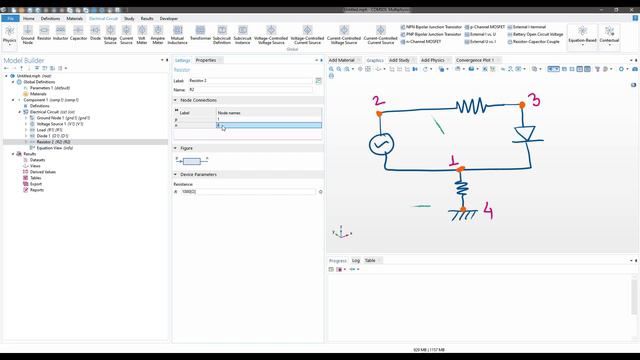Select Parameters 1 in Model Builder

pyautogui.click(x=49, y=88)
